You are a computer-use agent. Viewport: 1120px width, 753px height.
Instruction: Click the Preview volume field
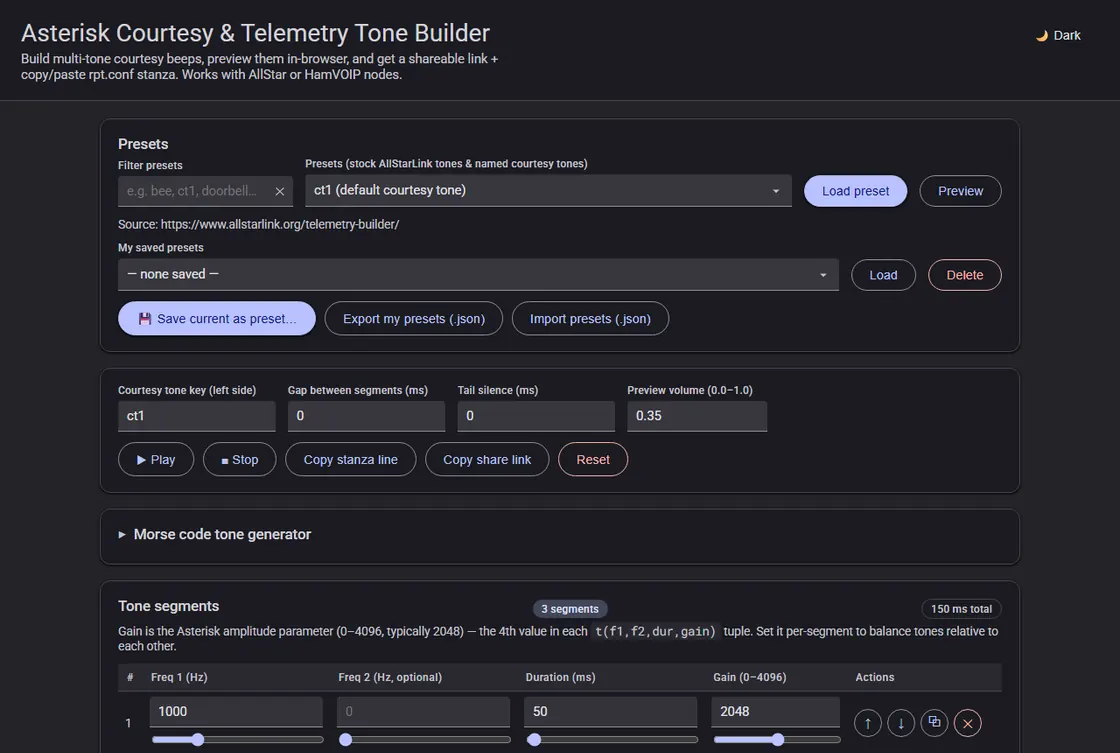tap(696, 416)
